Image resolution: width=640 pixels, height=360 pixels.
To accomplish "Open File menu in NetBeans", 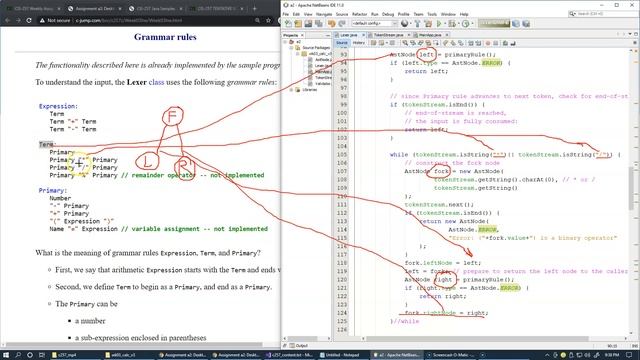I will point(286,14).
